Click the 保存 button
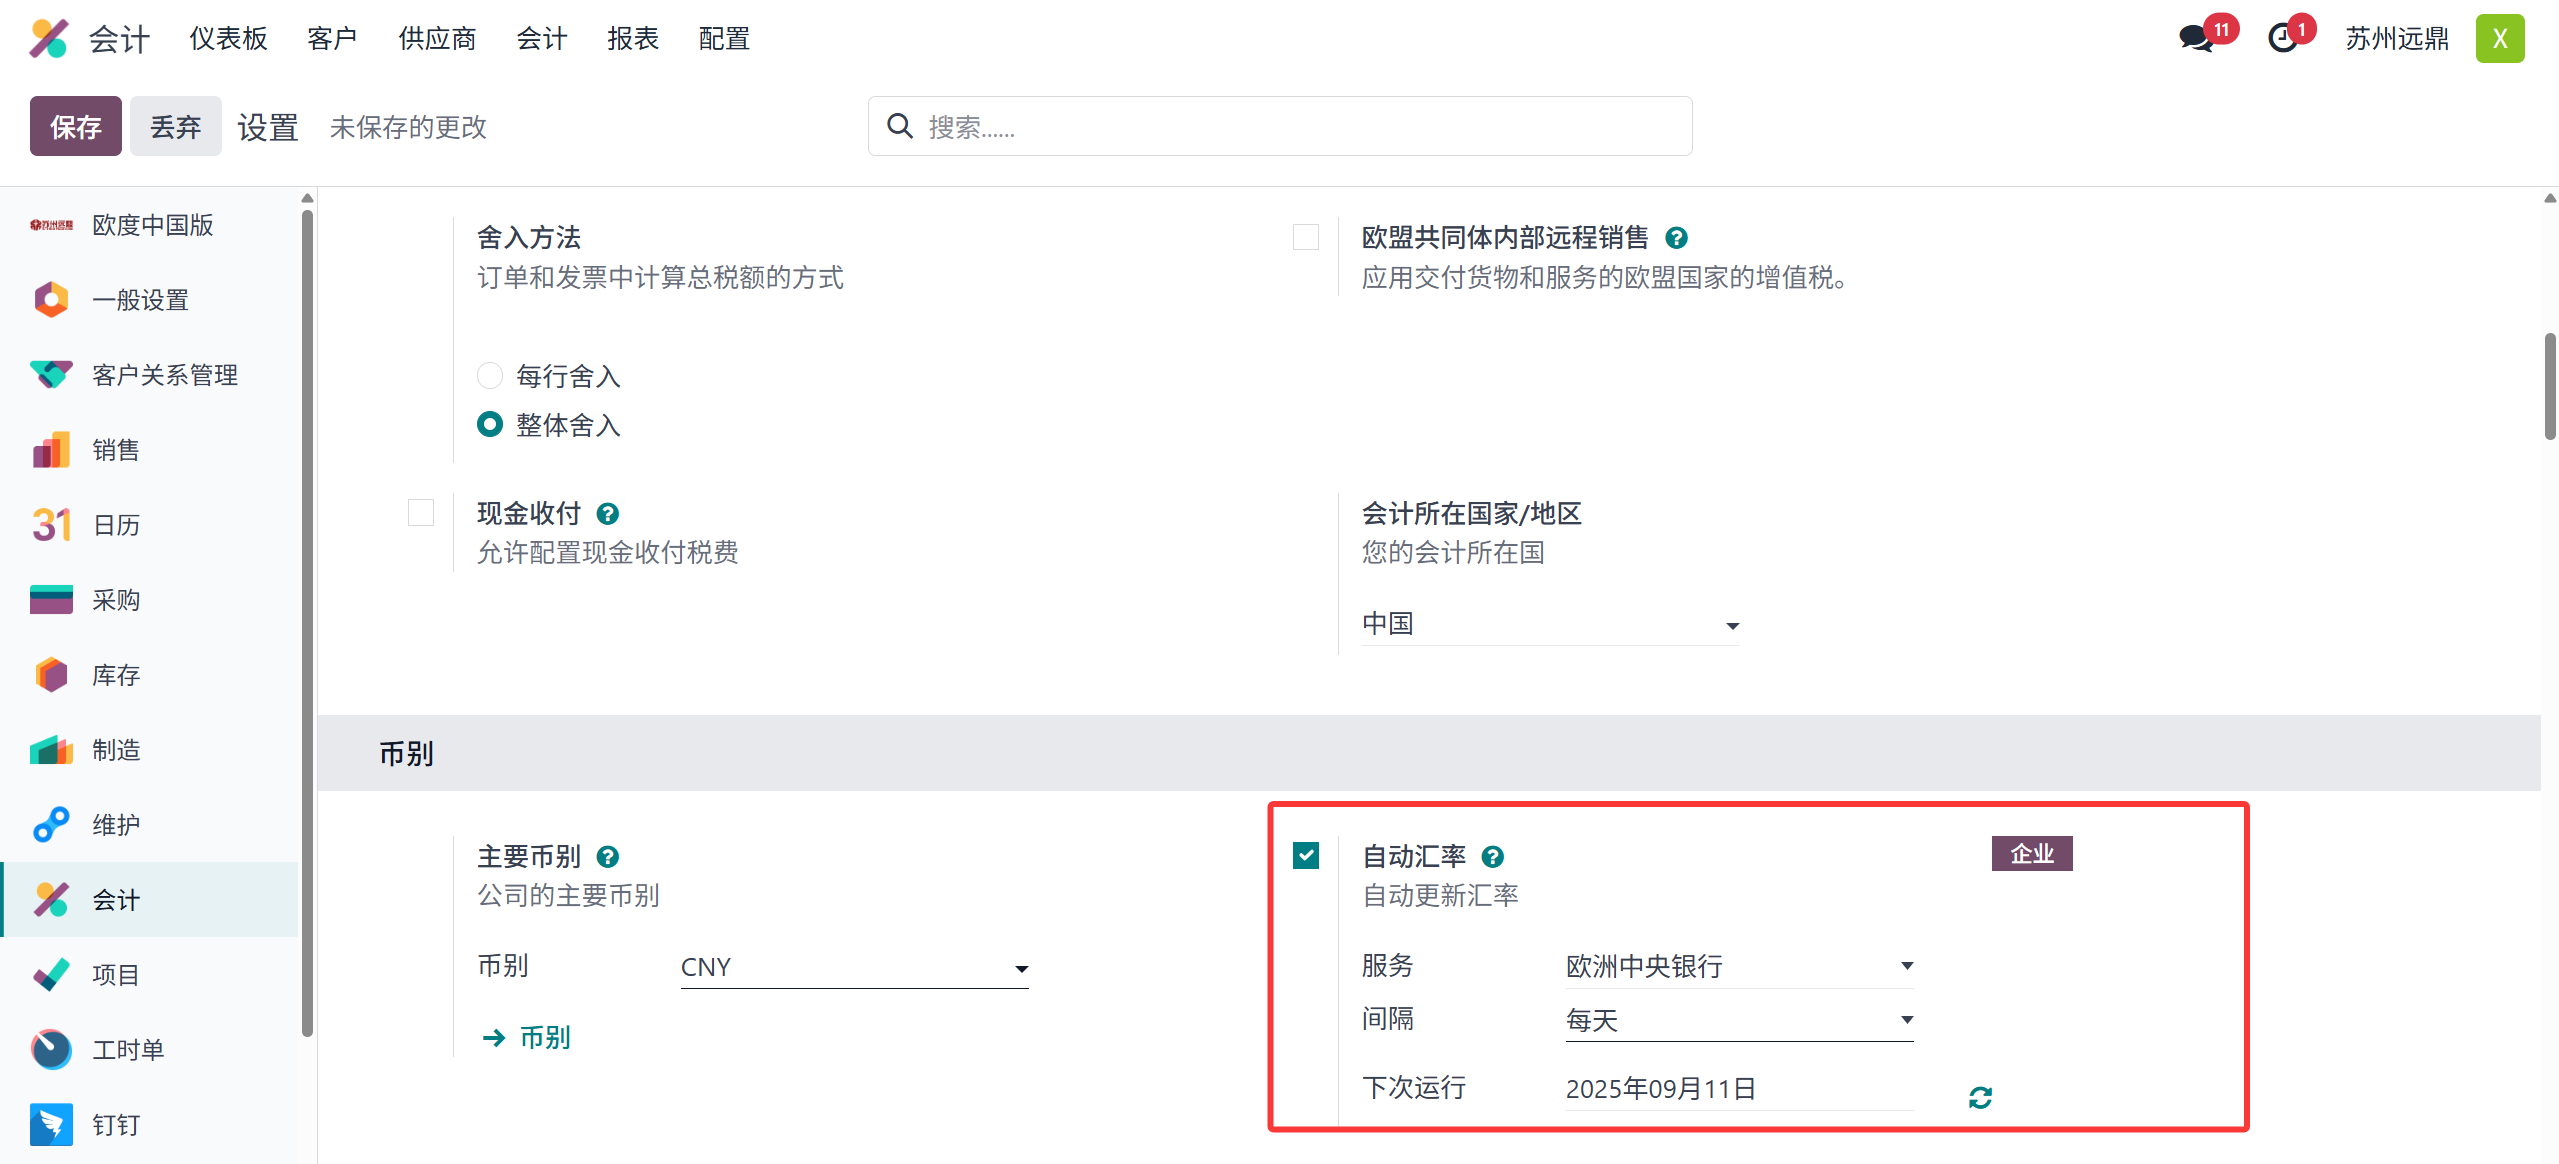2559x1164 pixels. coord(75,126)
